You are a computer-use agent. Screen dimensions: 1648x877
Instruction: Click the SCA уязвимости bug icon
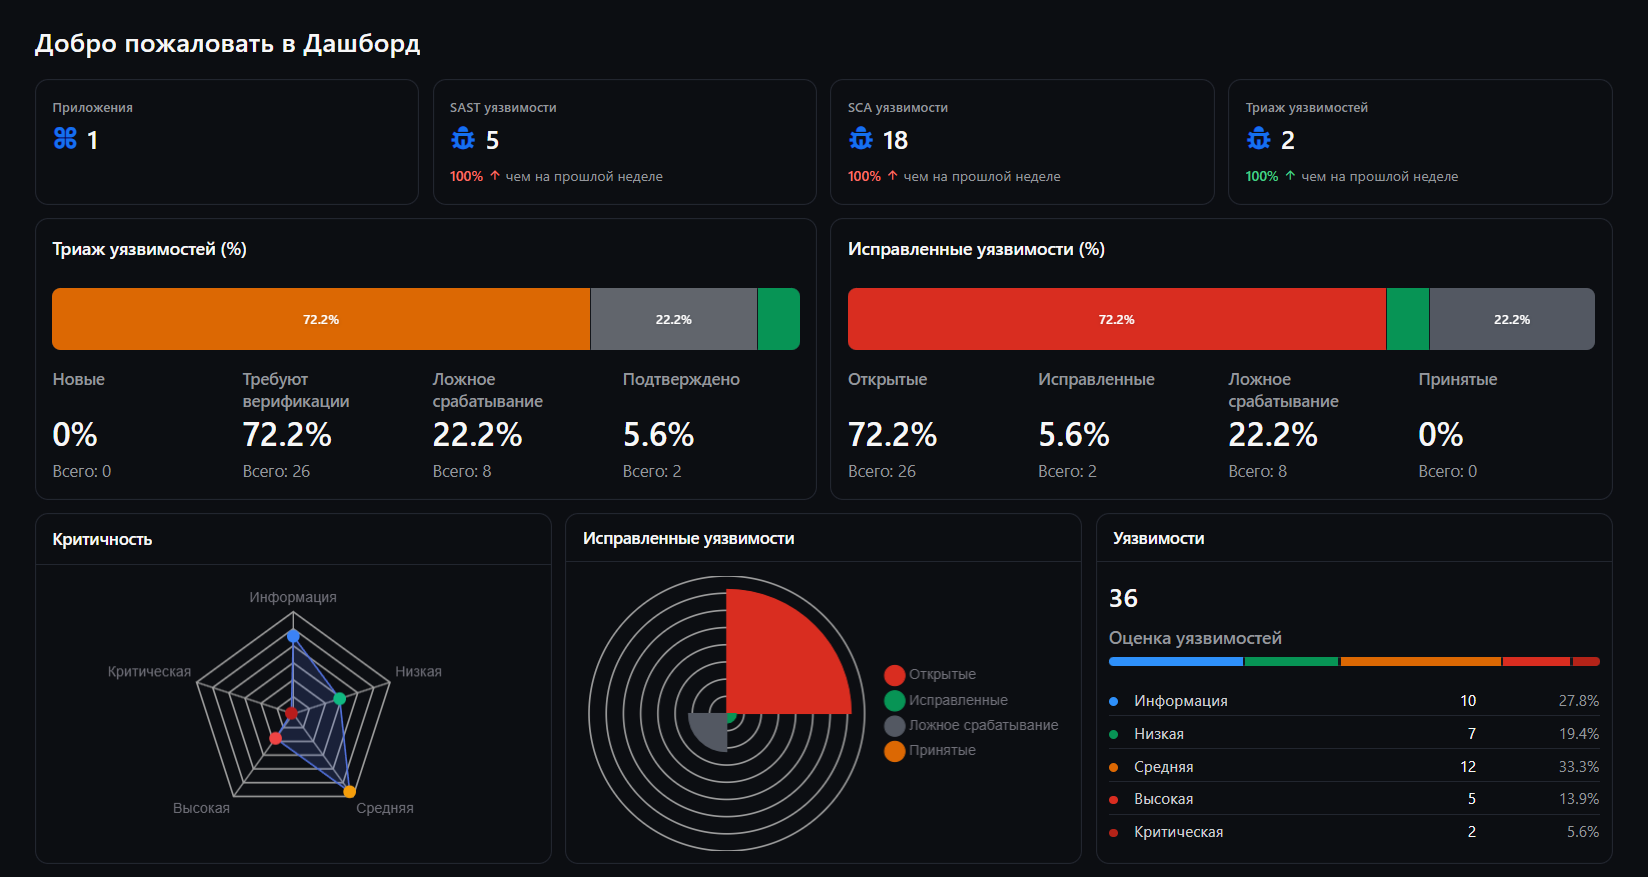[861, 139]
